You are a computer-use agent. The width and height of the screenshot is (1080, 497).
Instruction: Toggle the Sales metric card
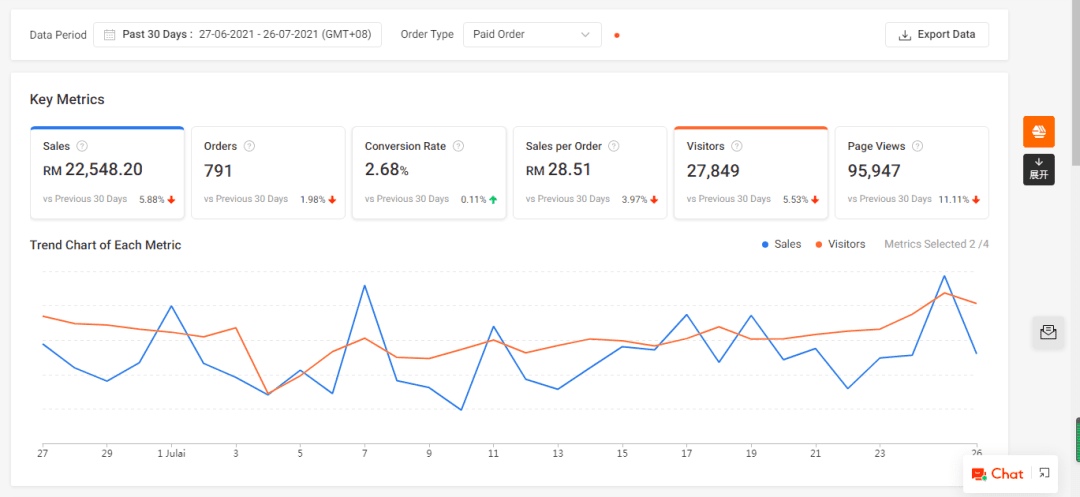point(107,172)
